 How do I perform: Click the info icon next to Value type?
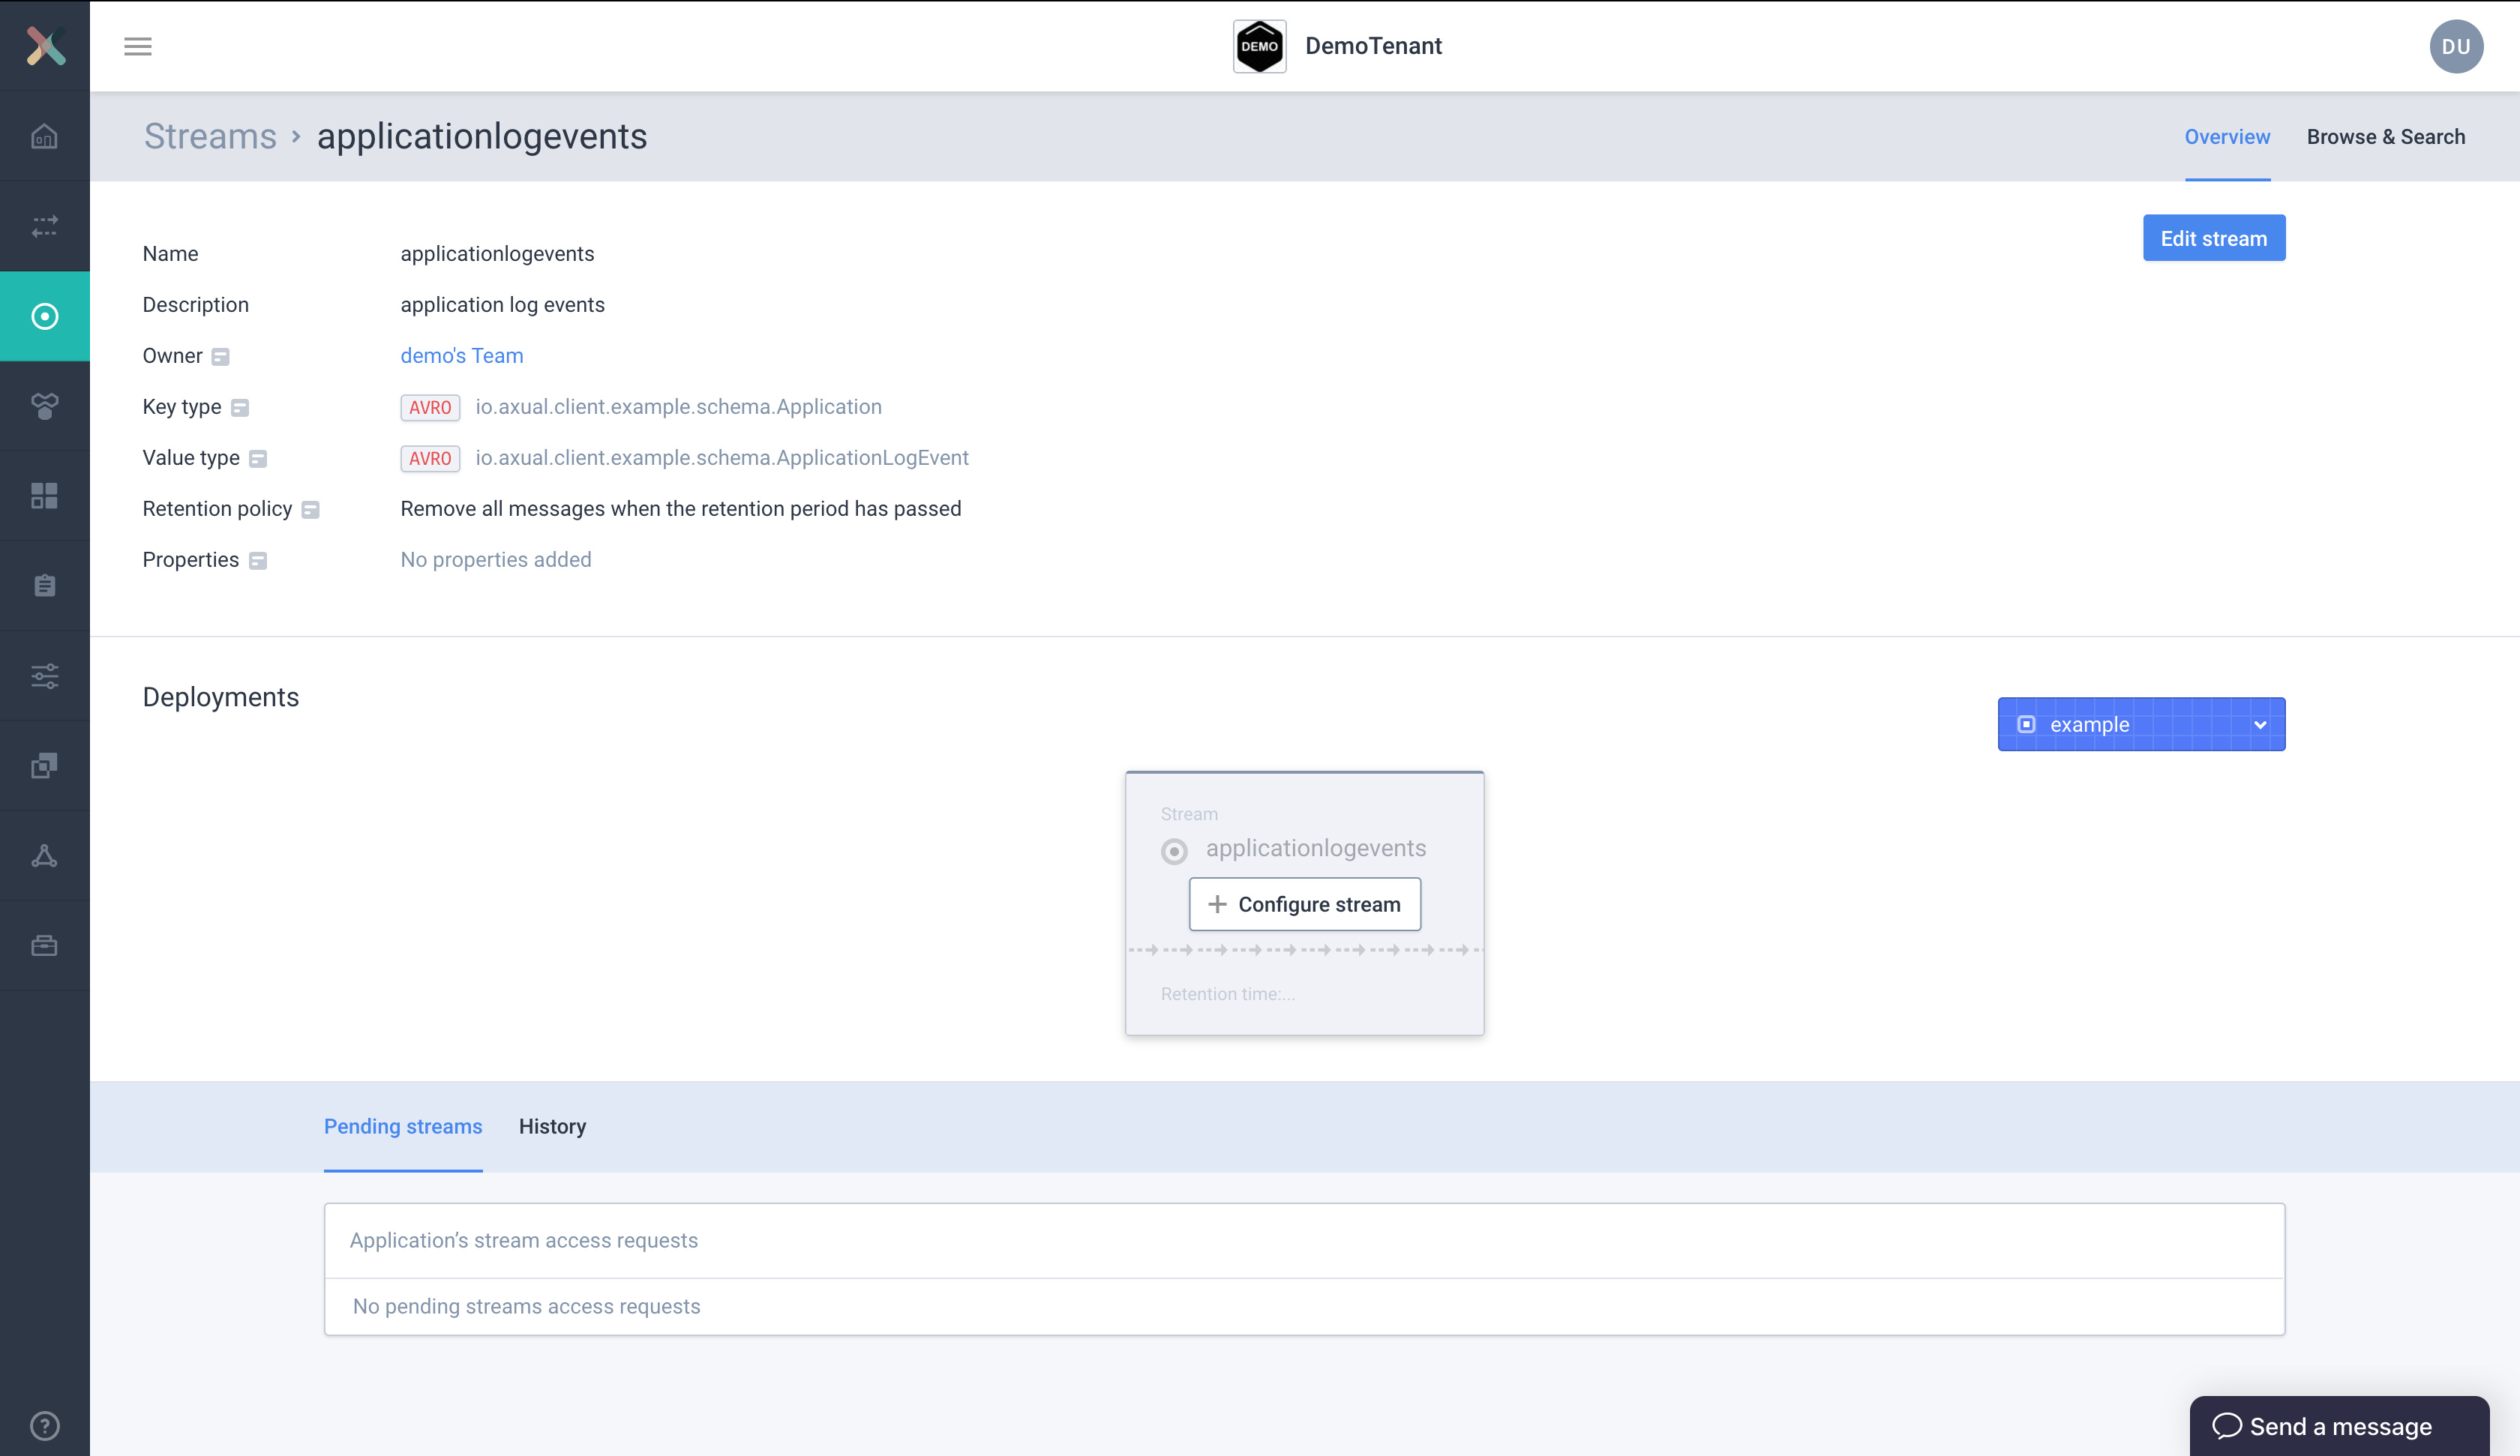(258, 459)
